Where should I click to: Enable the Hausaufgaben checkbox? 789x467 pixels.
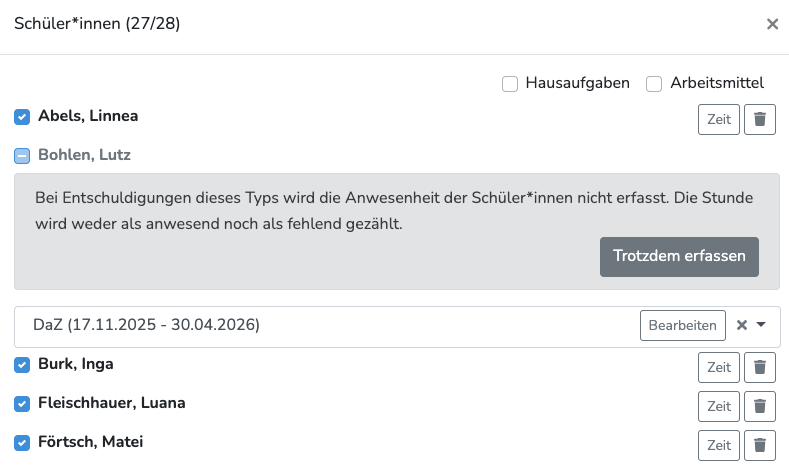pos(510,84)
